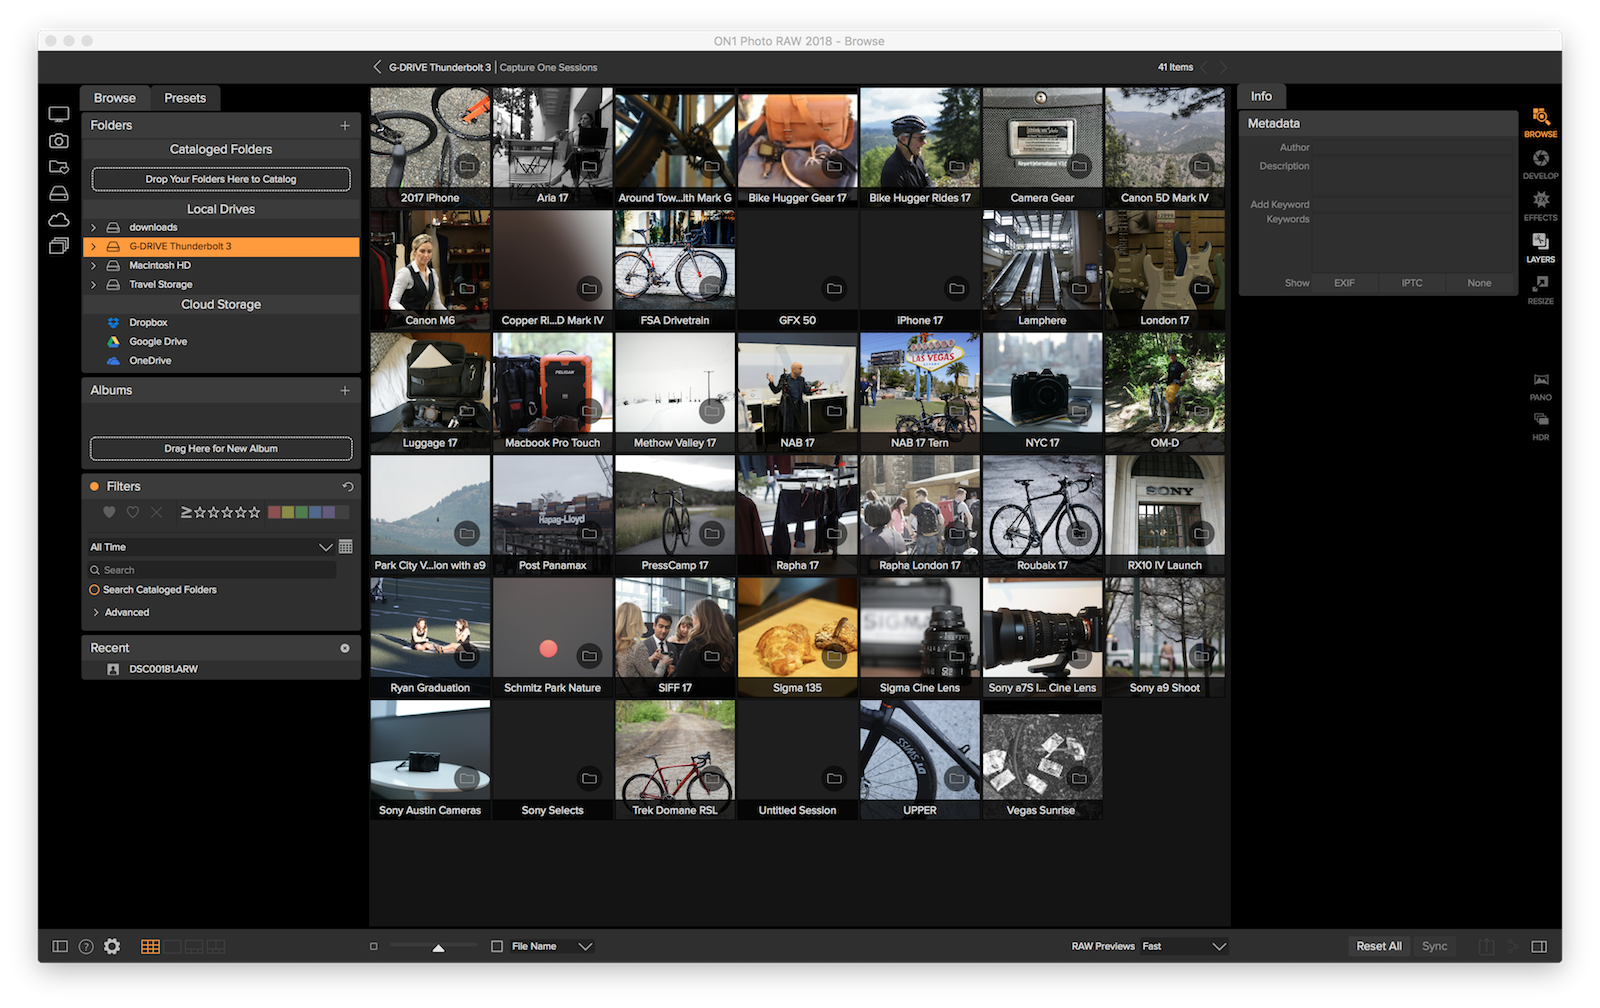Open the Vegas Sunrise folder thumbnail
Image resolution: width=1600 pixels, height=1008 pixels.
point(1042,760)
